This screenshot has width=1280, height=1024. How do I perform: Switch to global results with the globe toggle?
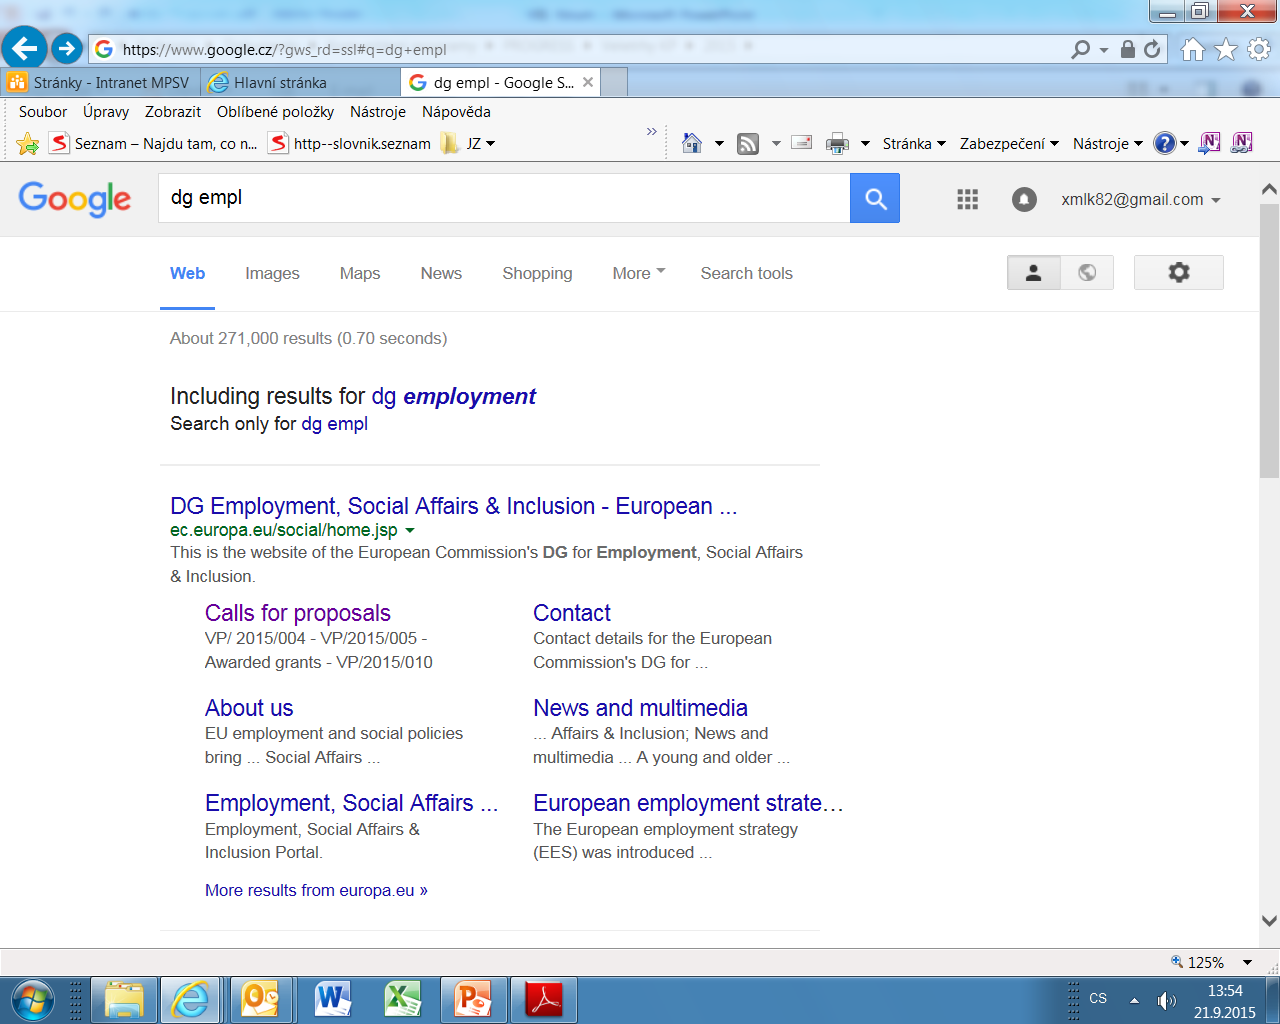(x=1087, y=272)
